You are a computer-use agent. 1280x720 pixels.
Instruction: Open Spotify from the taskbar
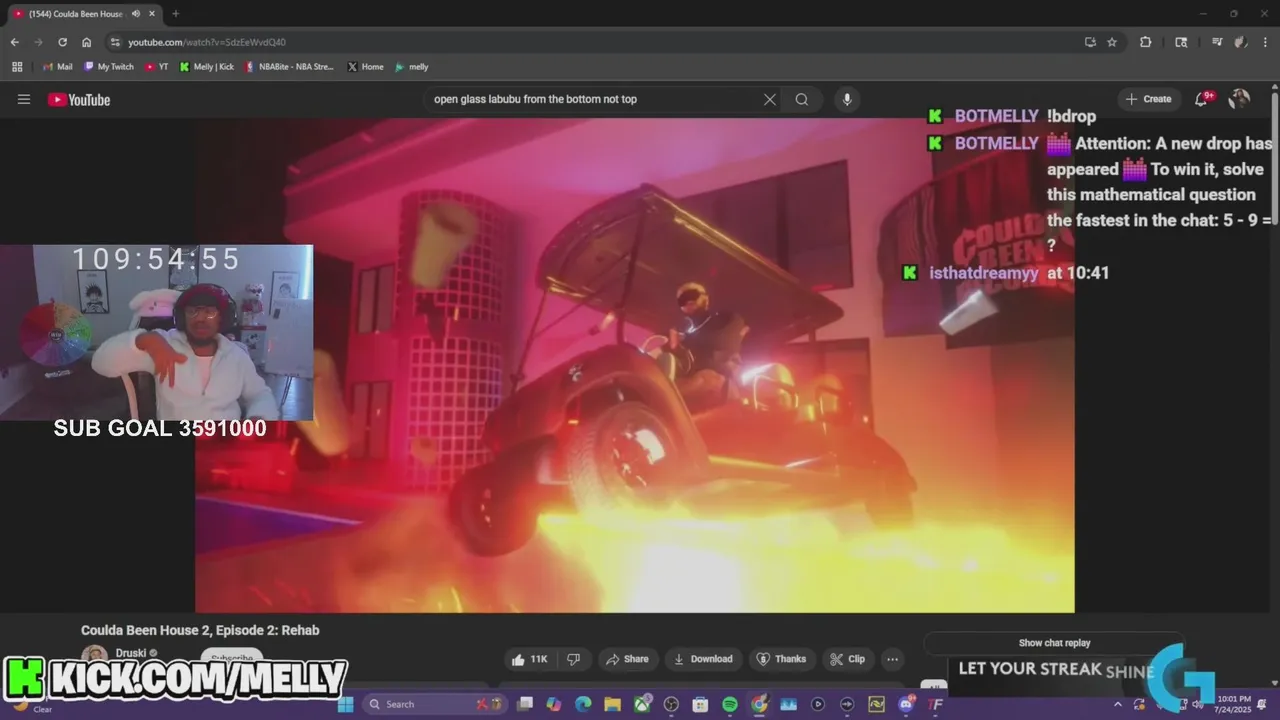[x=730, y=704]
